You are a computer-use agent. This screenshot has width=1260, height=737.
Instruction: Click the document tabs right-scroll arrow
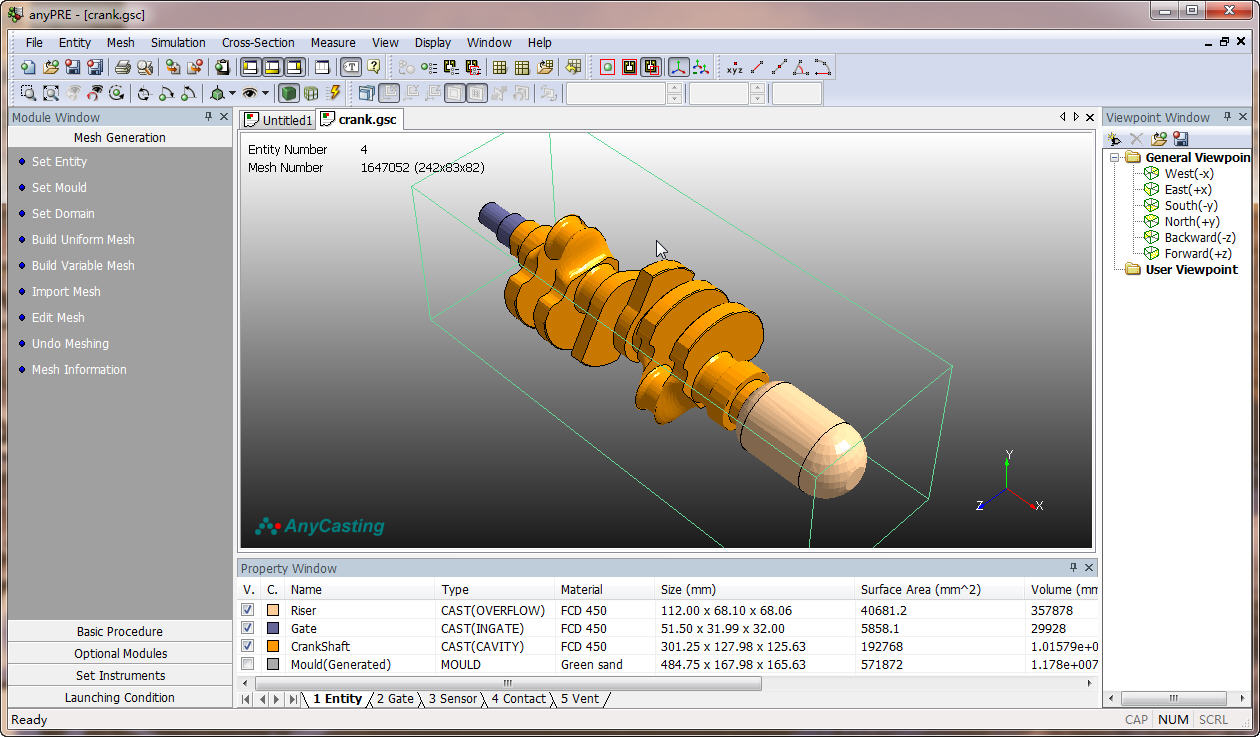(1076, 117)
